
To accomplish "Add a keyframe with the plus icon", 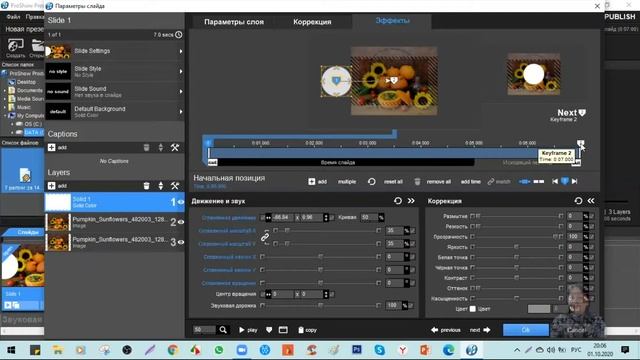I will coord(311,181).
